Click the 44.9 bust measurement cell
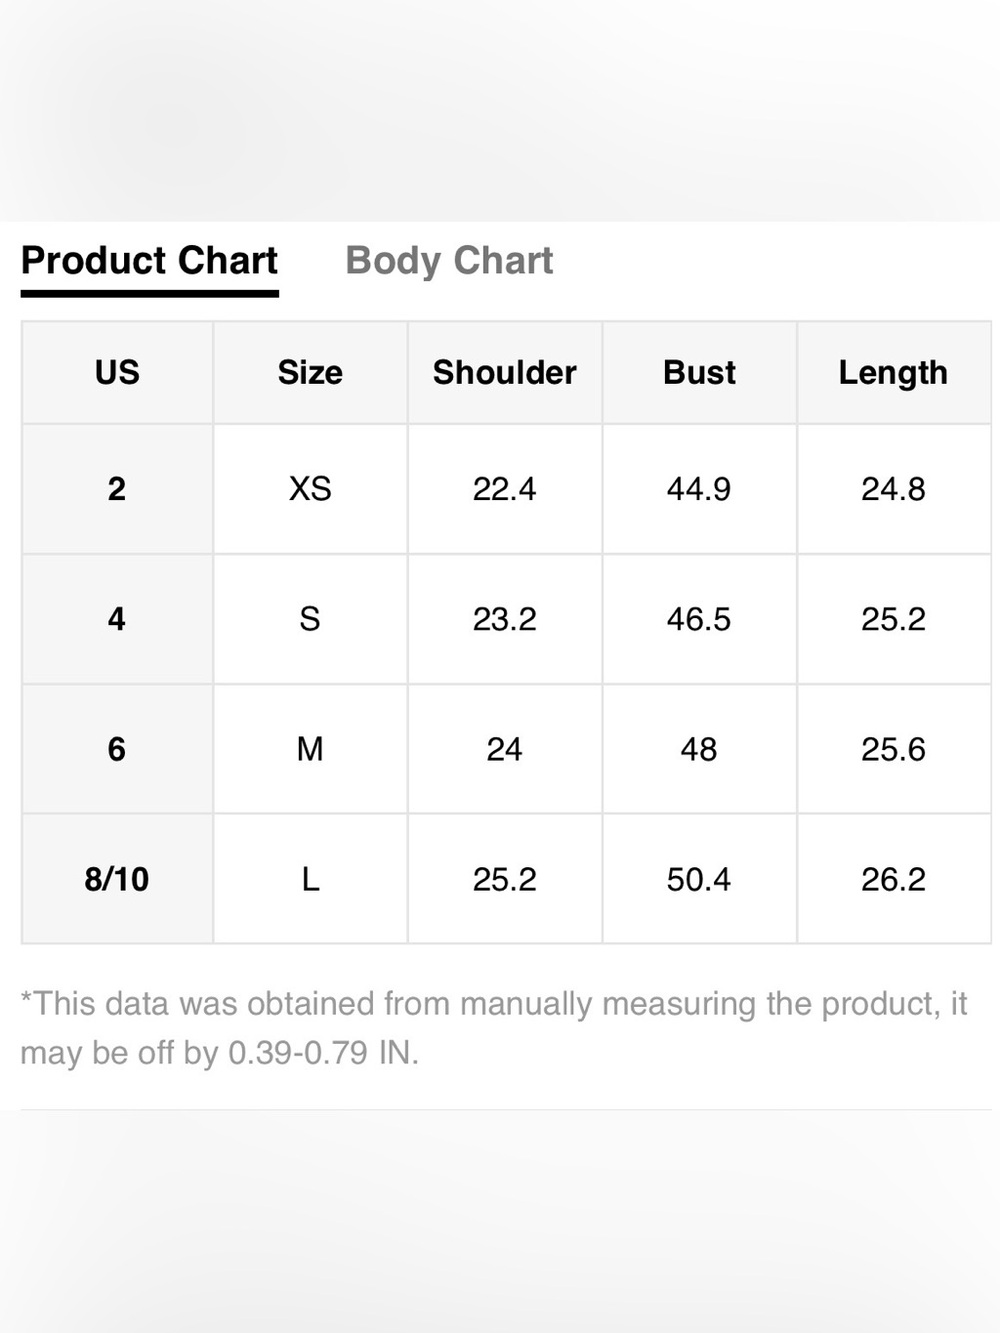Image resolution: width=1000 pixels, height=1333 pixels. point(699,489)
